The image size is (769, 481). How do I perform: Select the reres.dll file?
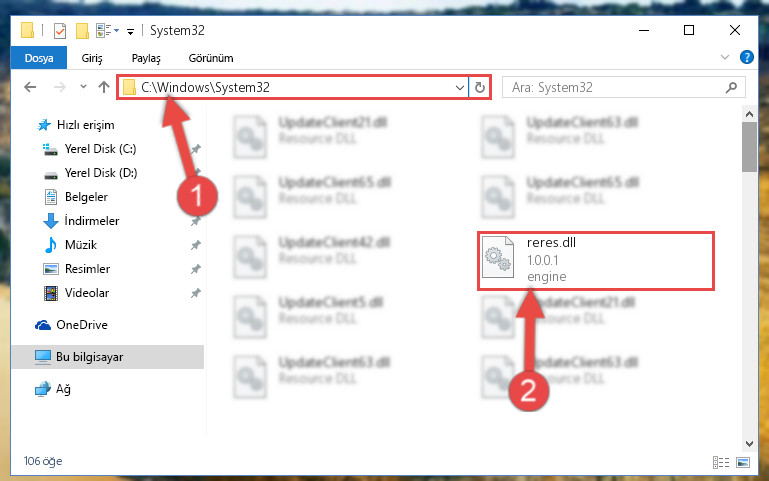(x=595, y=260)
